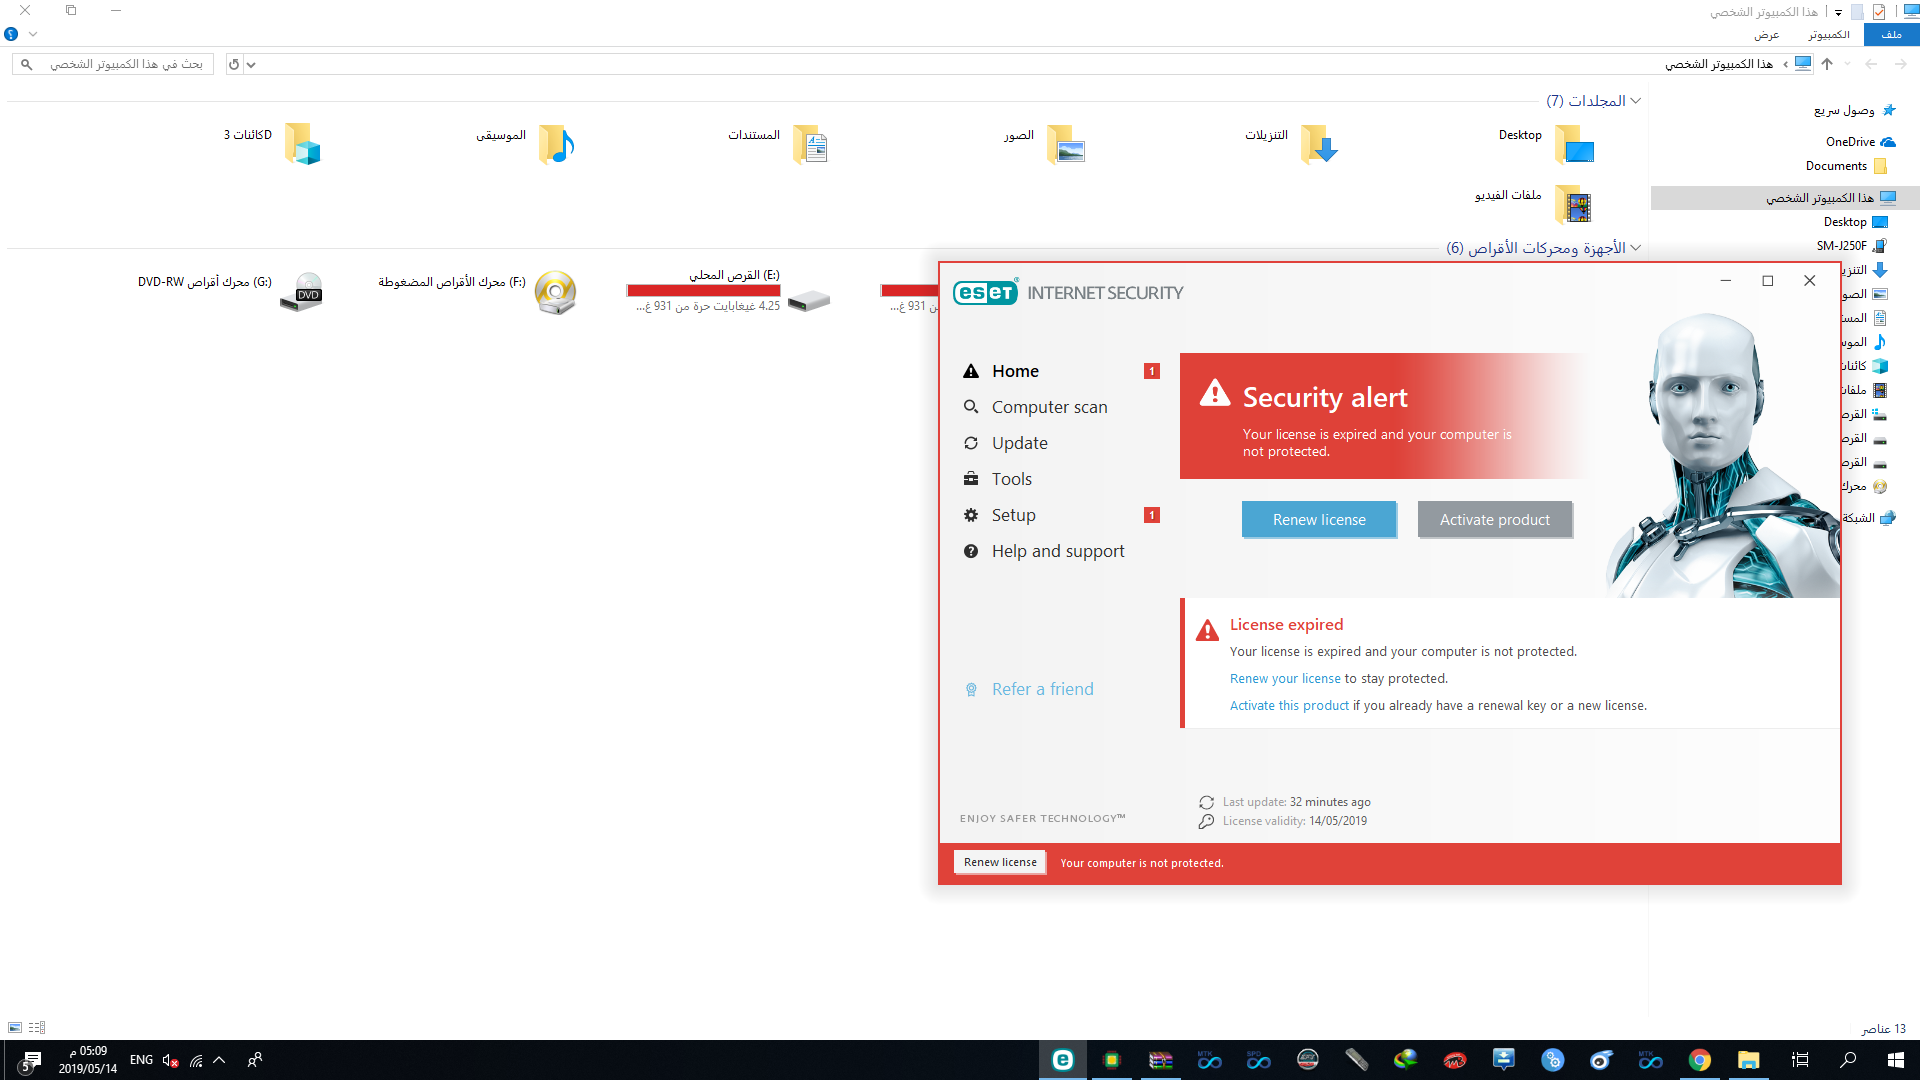Viewport: 1920px width, 1080px height.
Task: Select the Desktop folder in main pane
Action: click(1545, 144)
